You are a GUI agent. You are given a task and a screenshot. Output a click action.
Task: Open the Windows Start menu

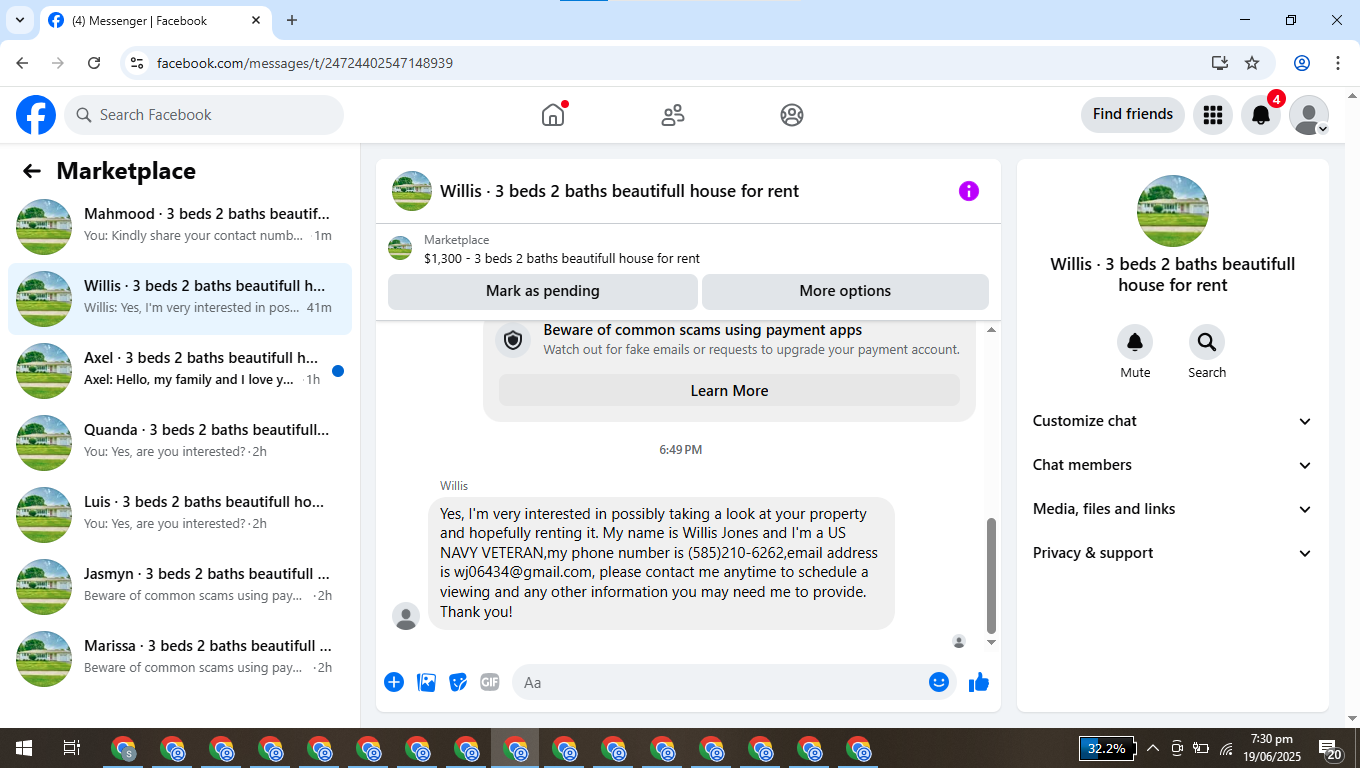[24, 748]
